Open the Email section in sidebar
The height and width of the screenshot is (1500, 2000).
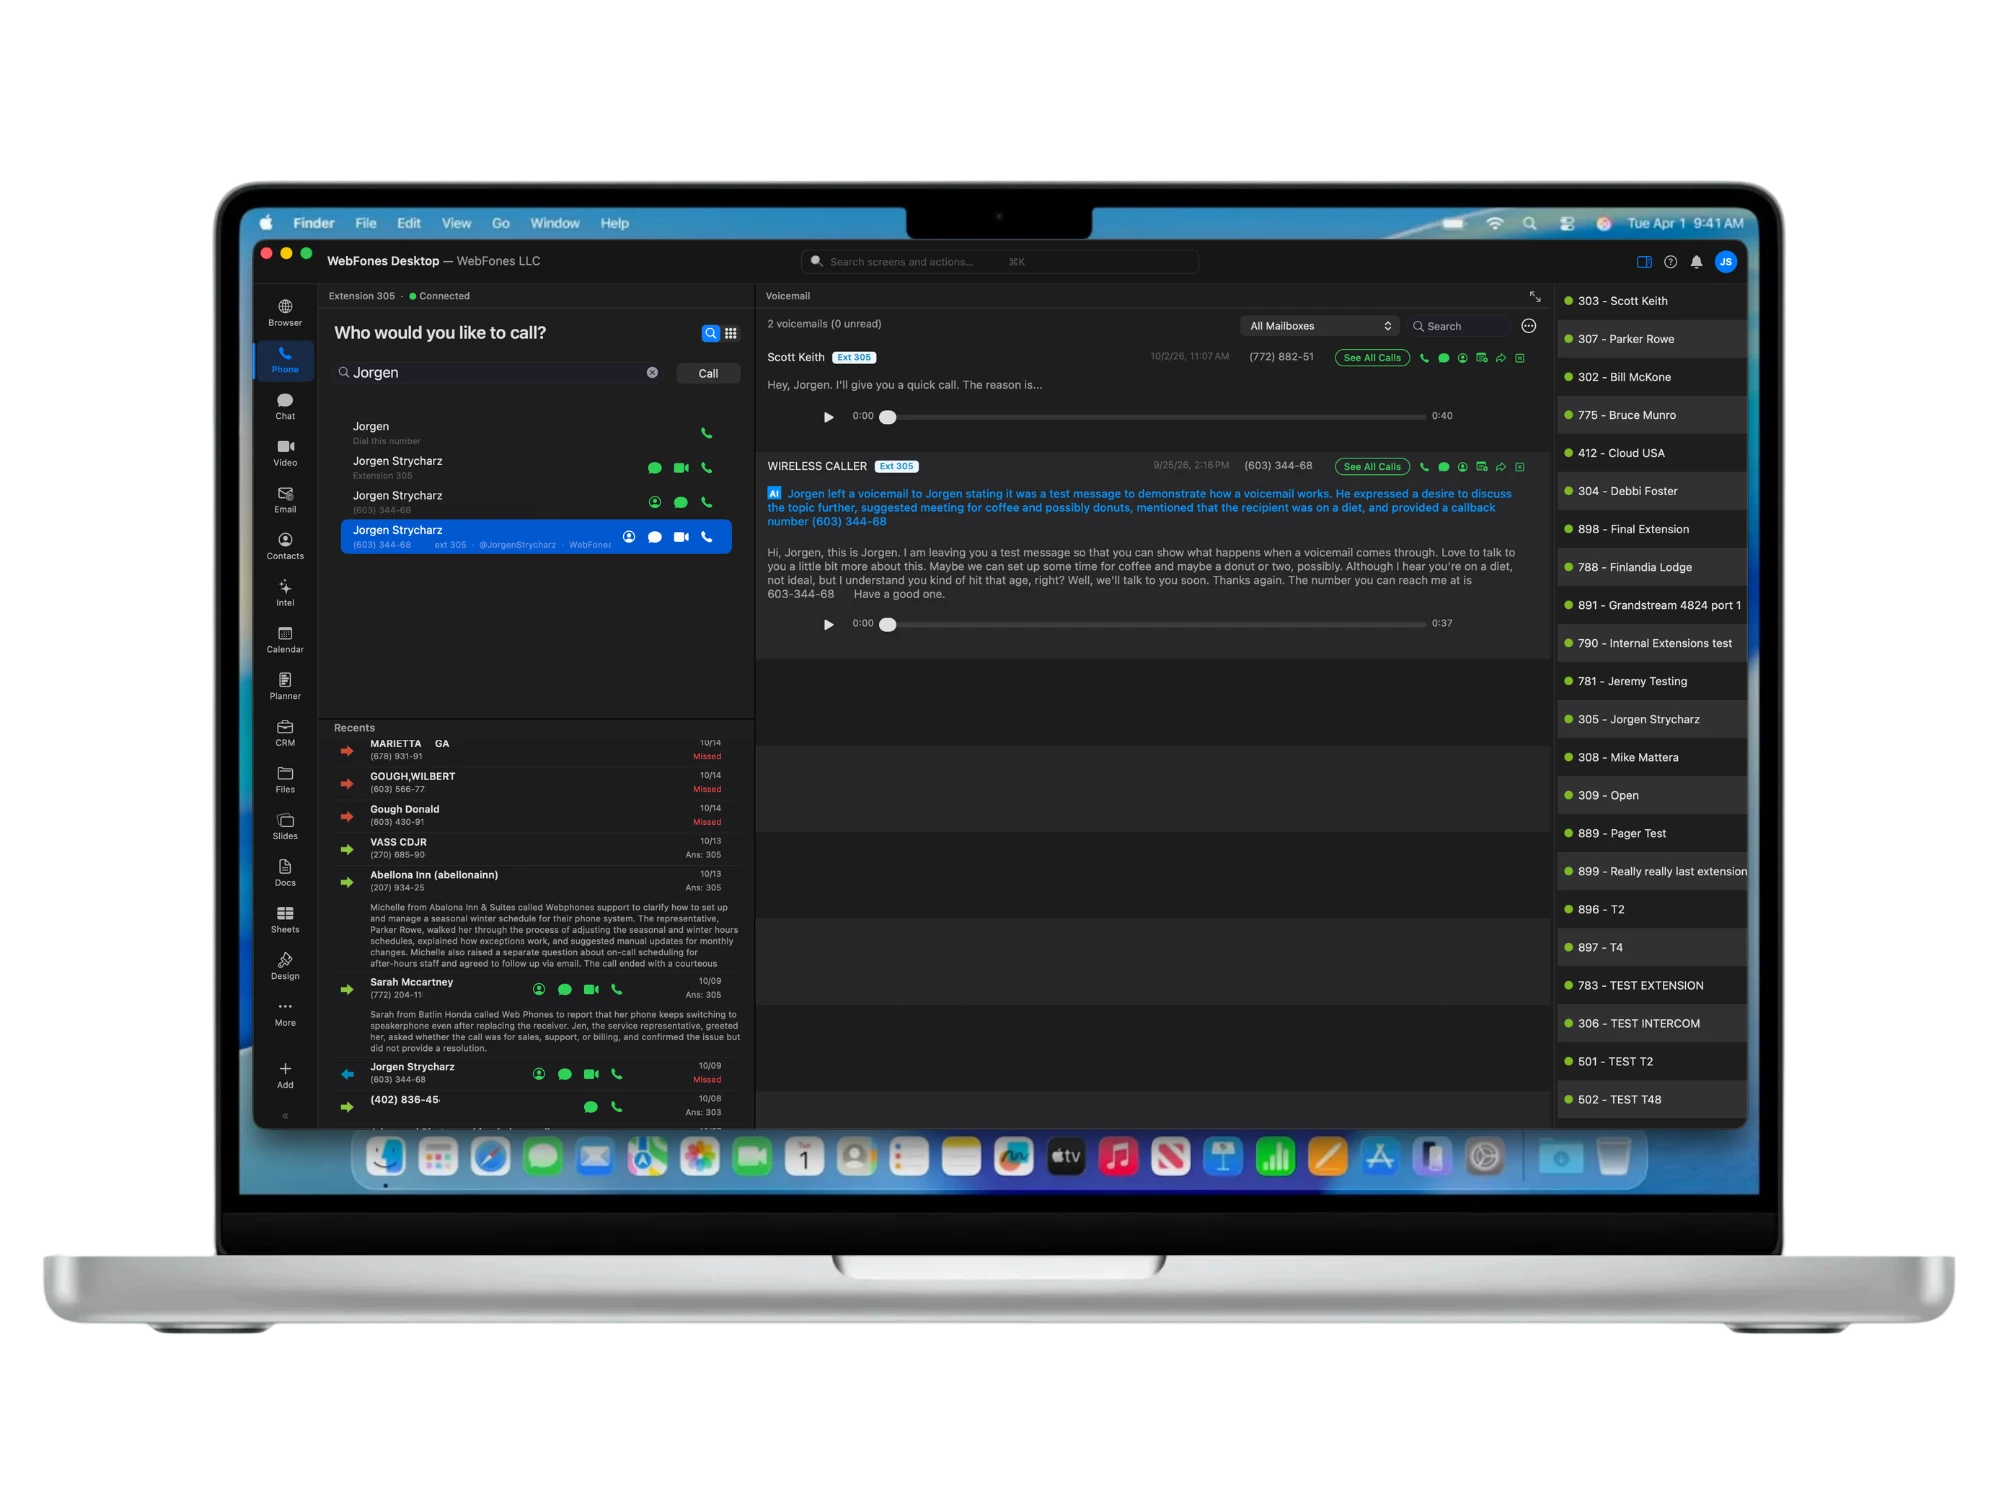285,500
